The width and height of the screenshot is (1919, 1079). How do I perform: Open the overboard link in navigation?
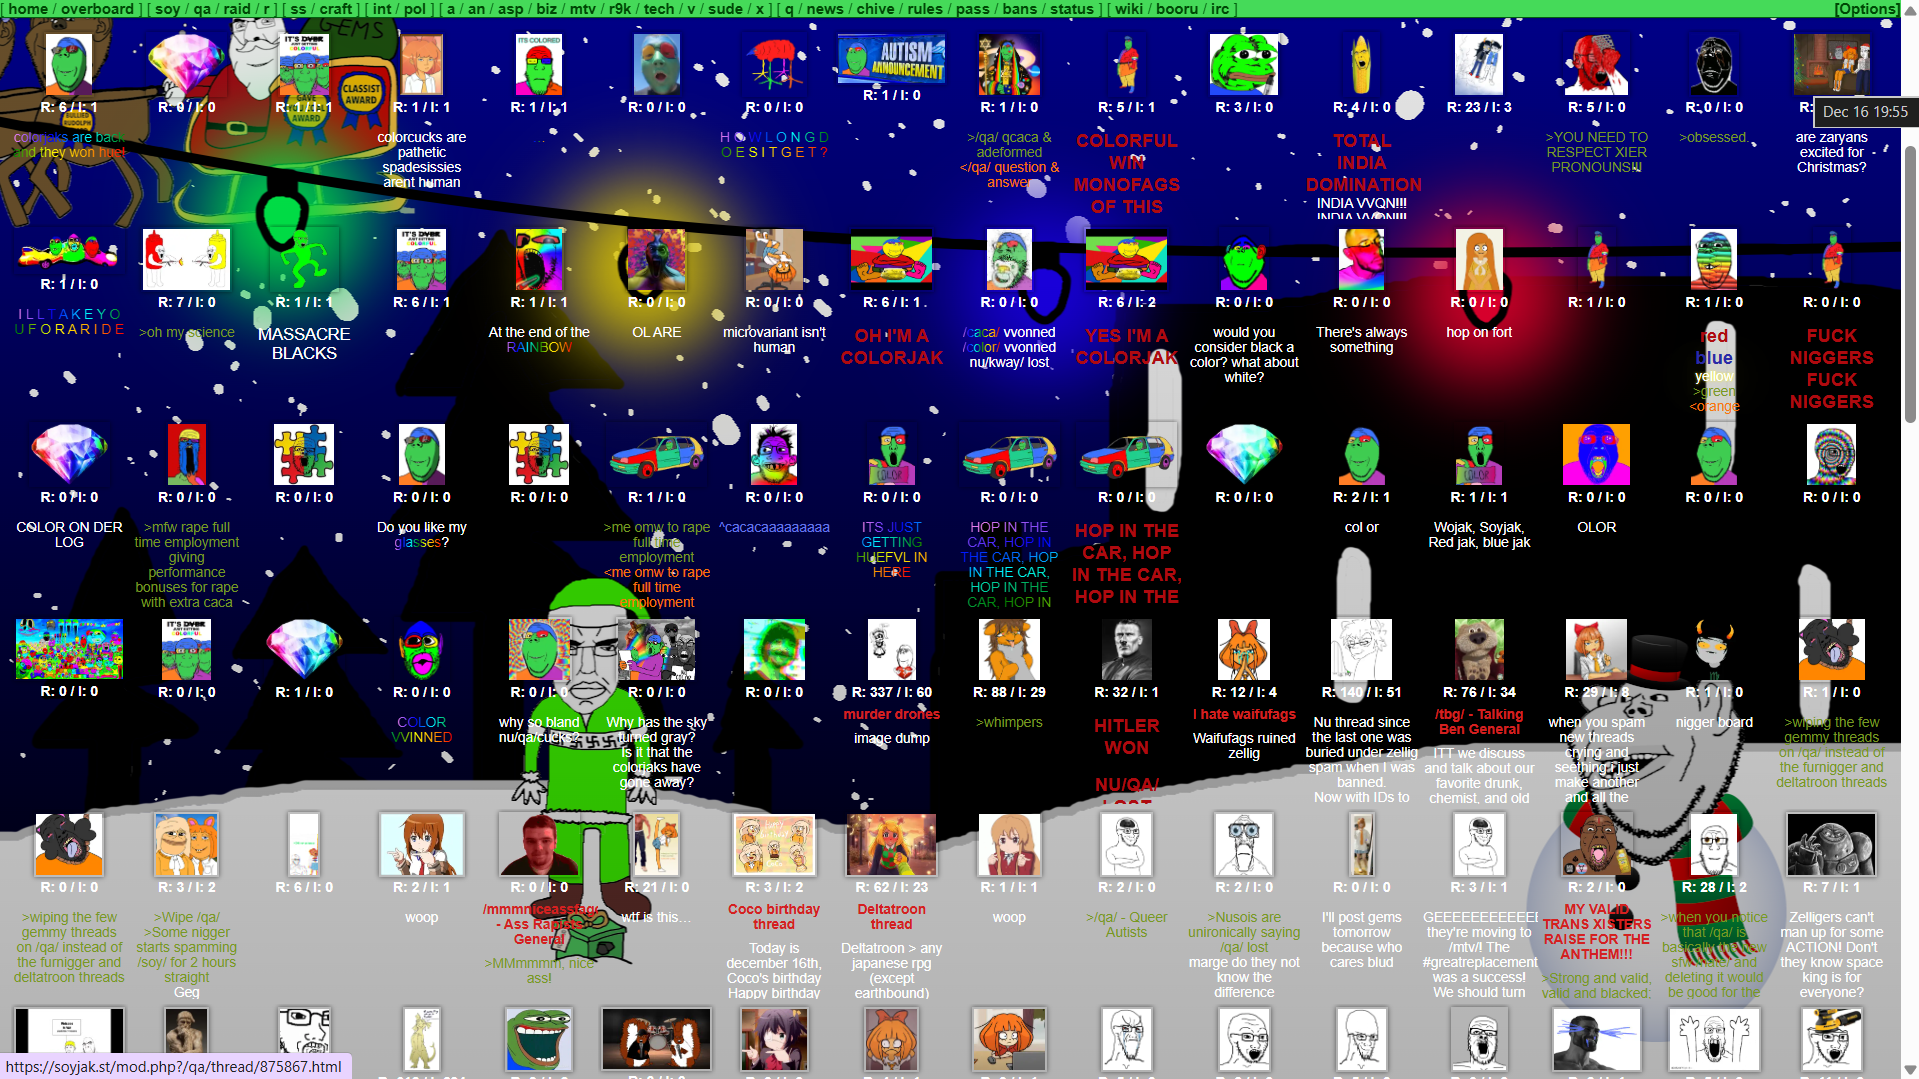(x=97, y=9)
